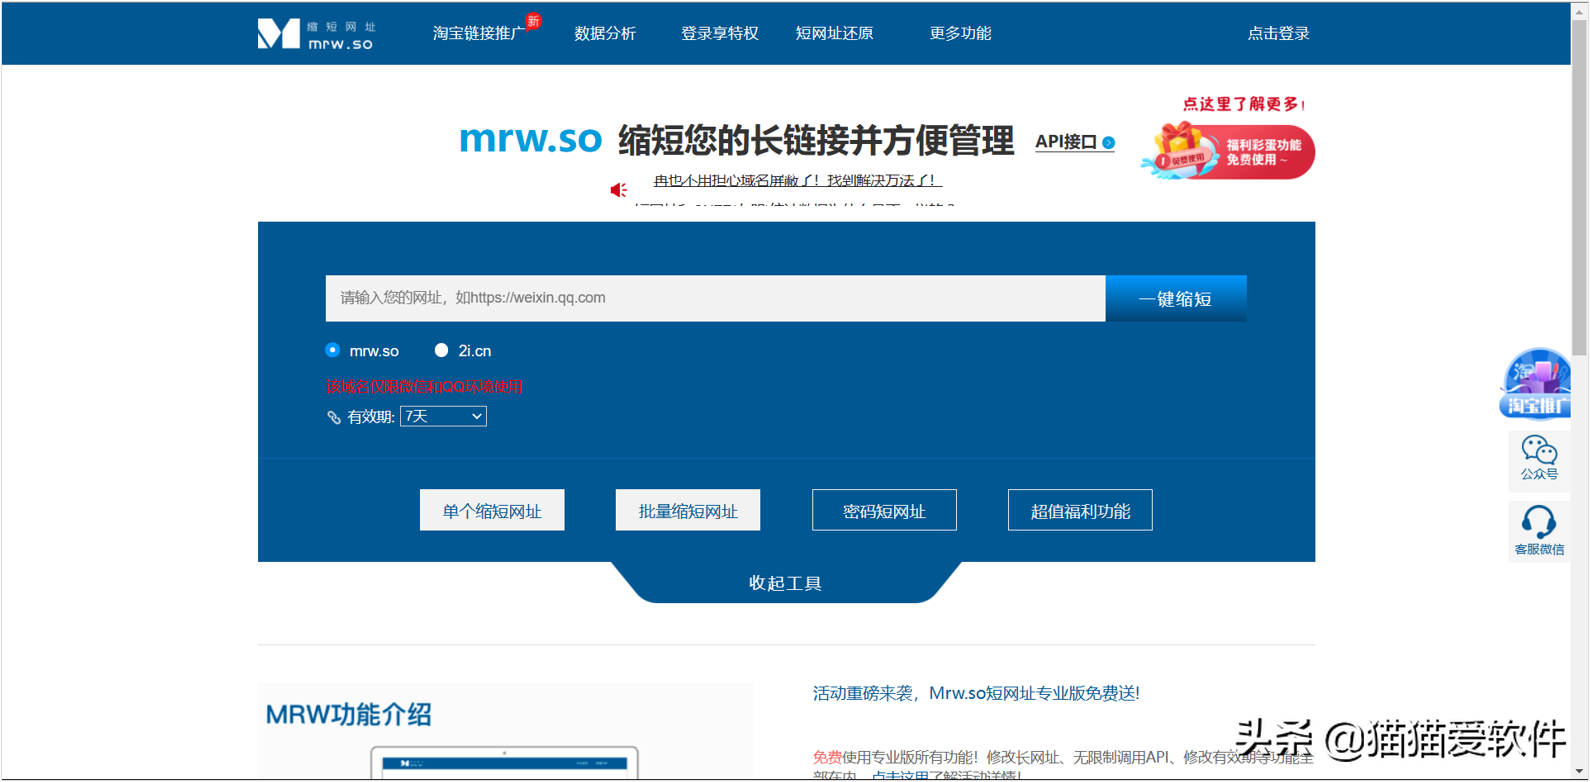Screen dimensions: 1590x782
Task: Select the mrw.so domain radio button
Action: 333,350
